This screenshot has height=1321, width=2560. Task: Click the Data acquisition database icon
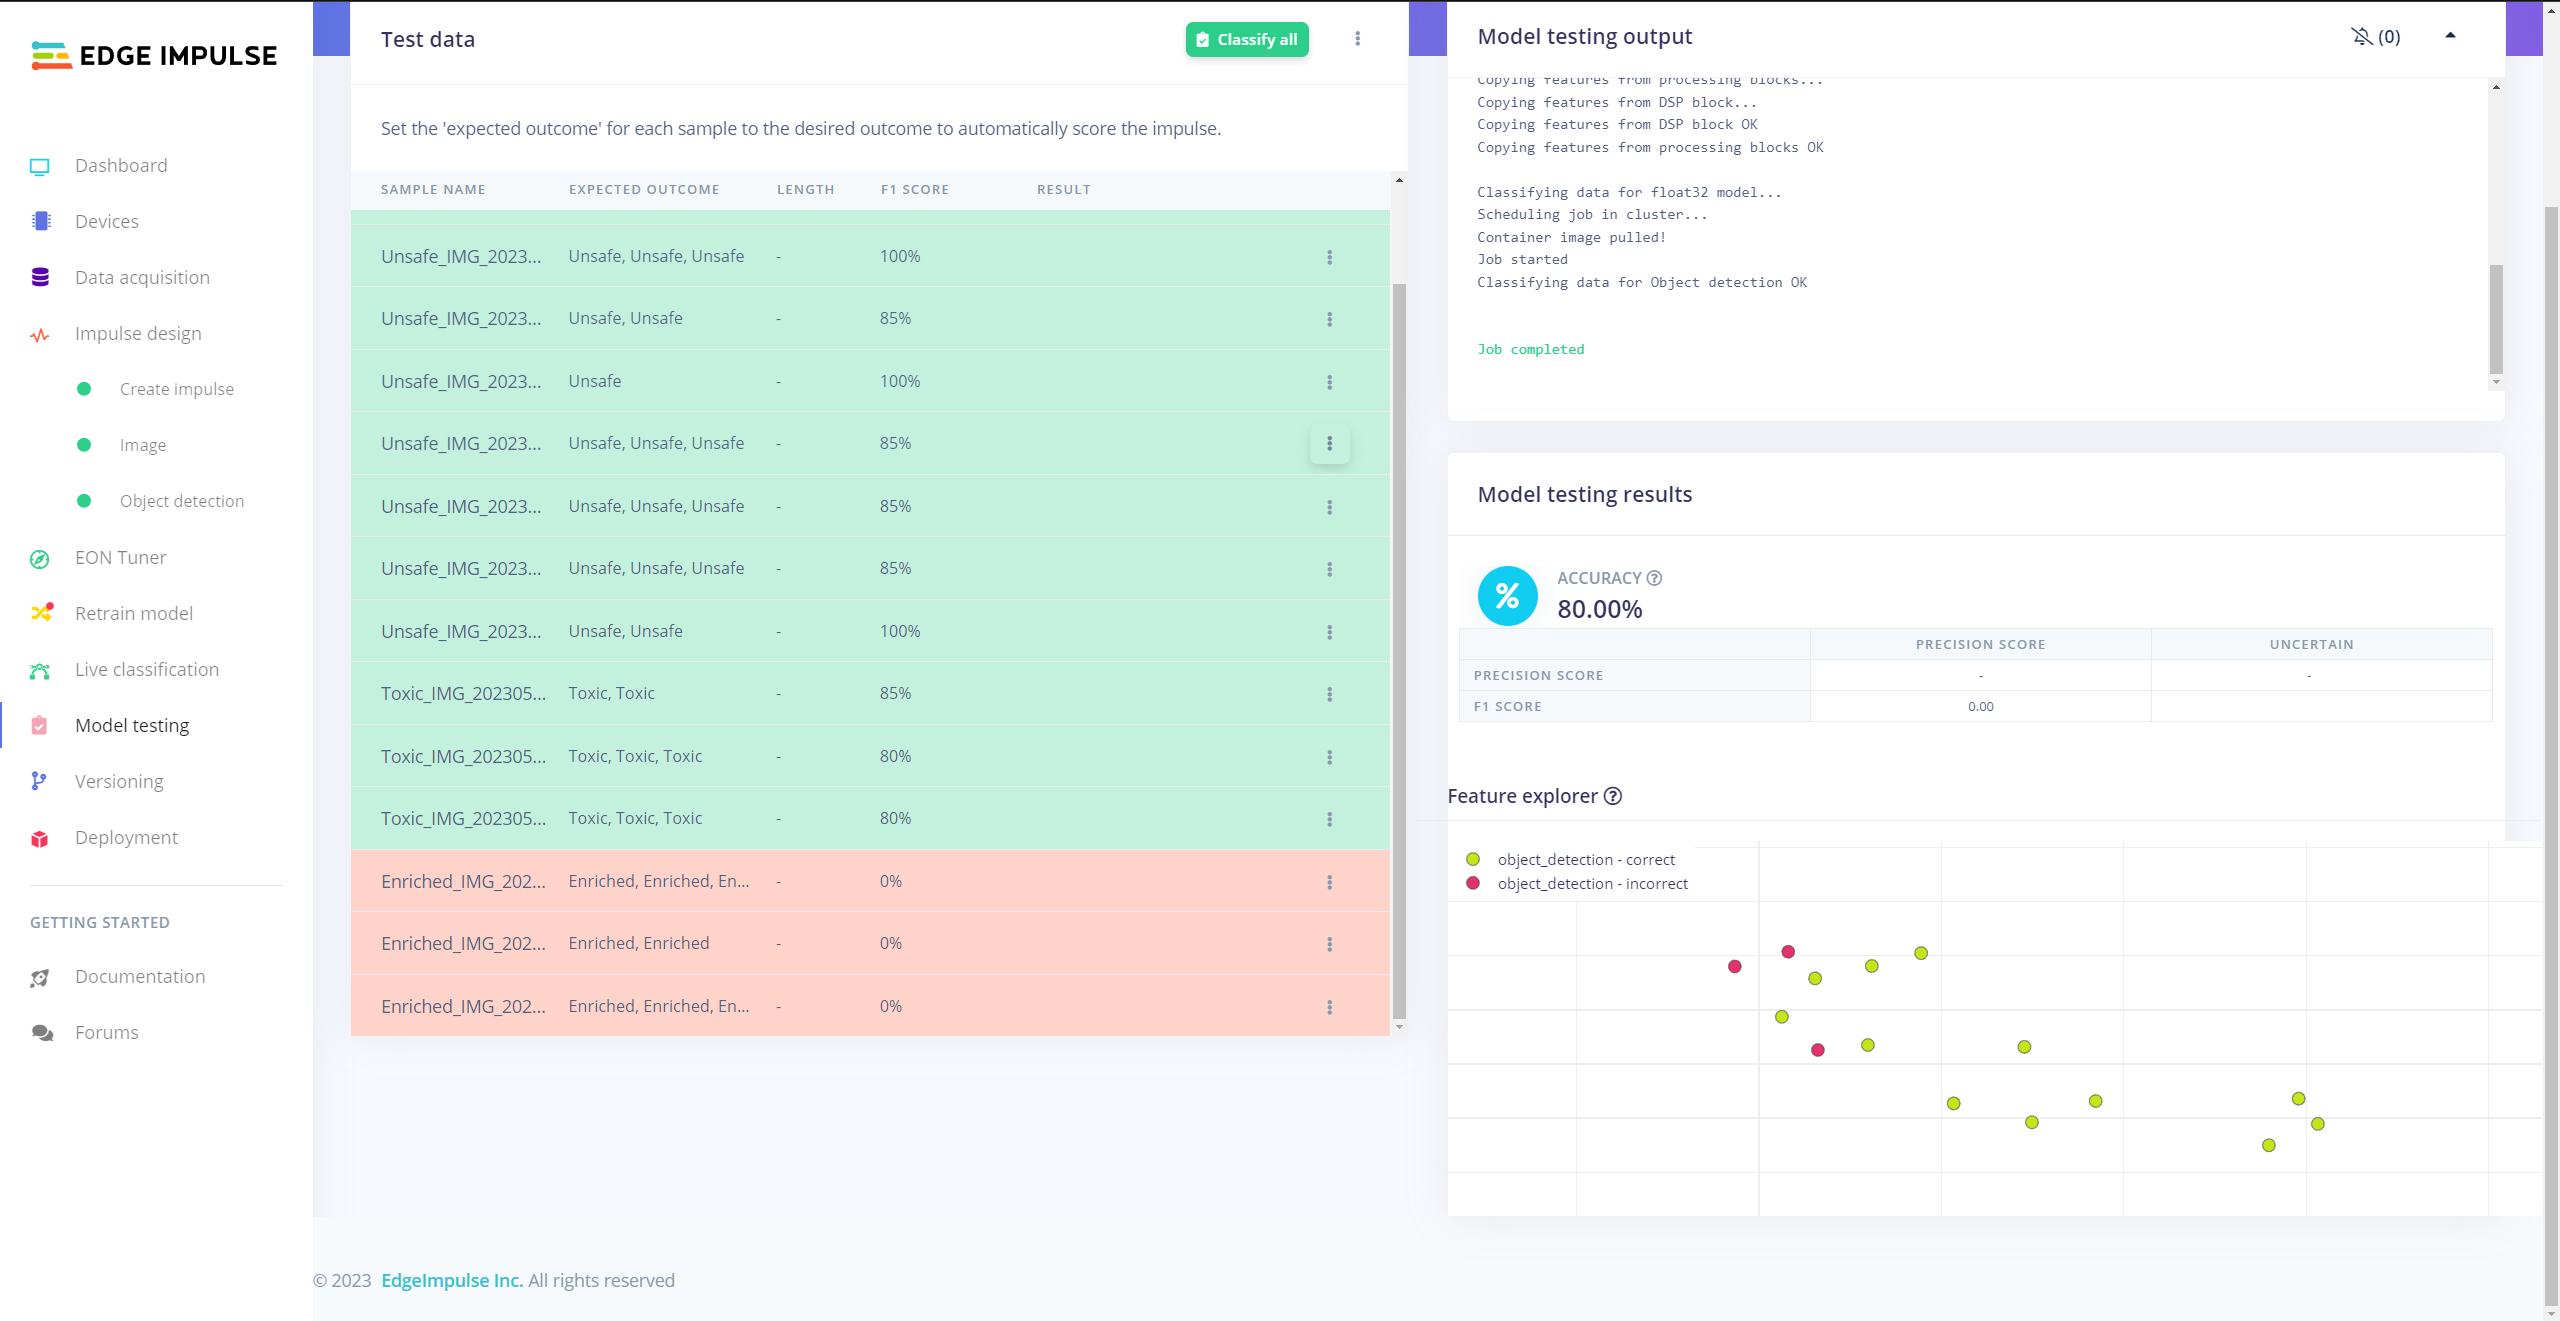(40, 278)
